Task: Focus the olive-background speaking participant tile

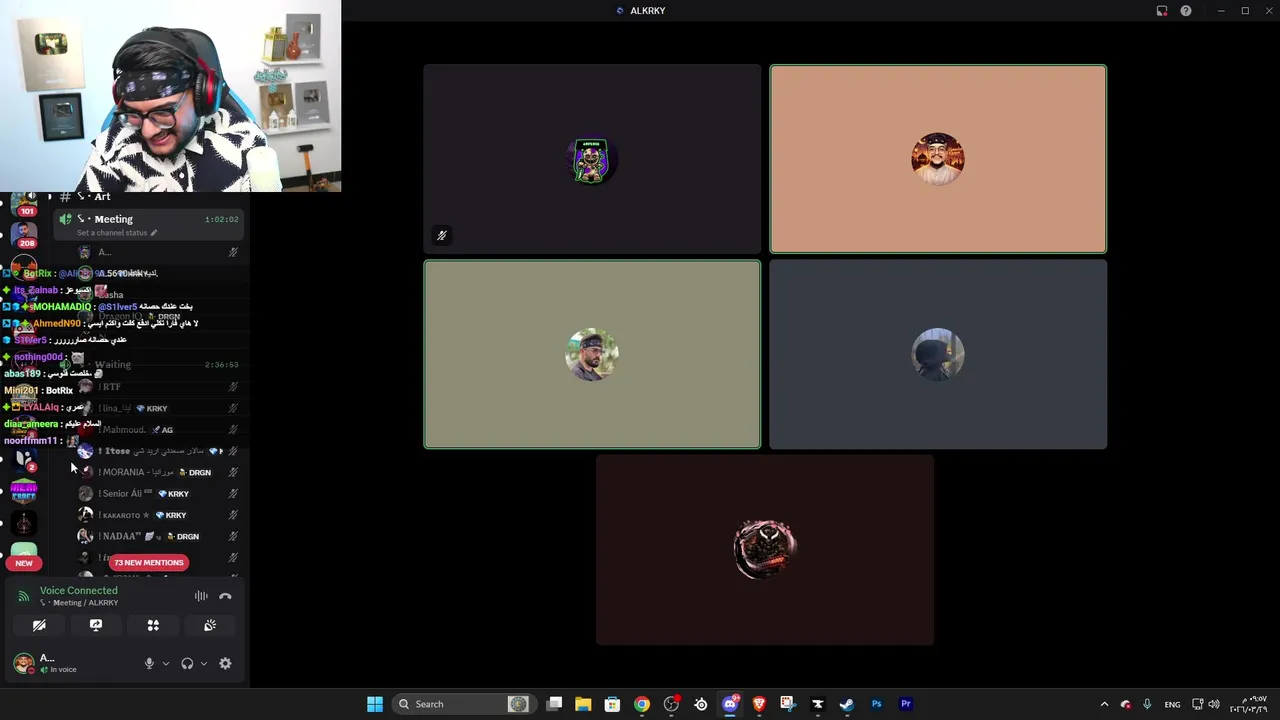Action: pos(592,354)
